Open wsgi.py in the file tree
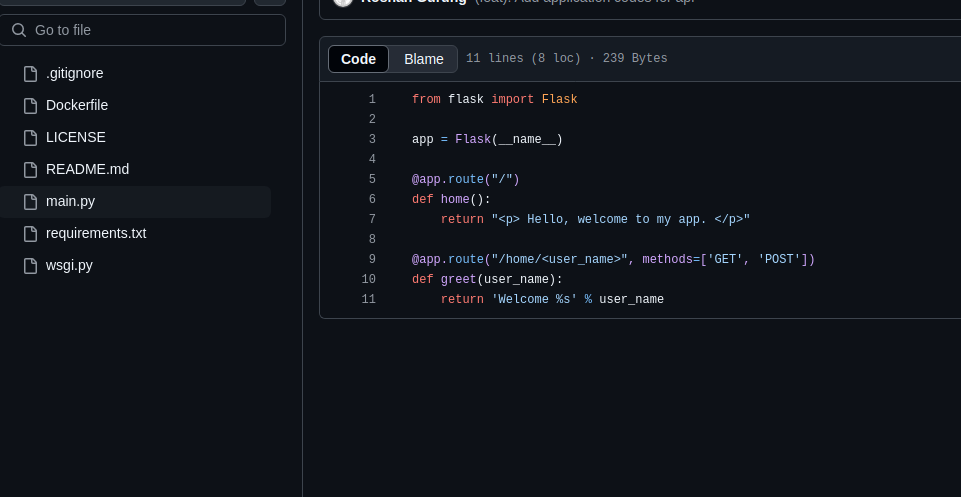This screenshot has height=497, width=961. pyautogui.click(x=69, y=265)
